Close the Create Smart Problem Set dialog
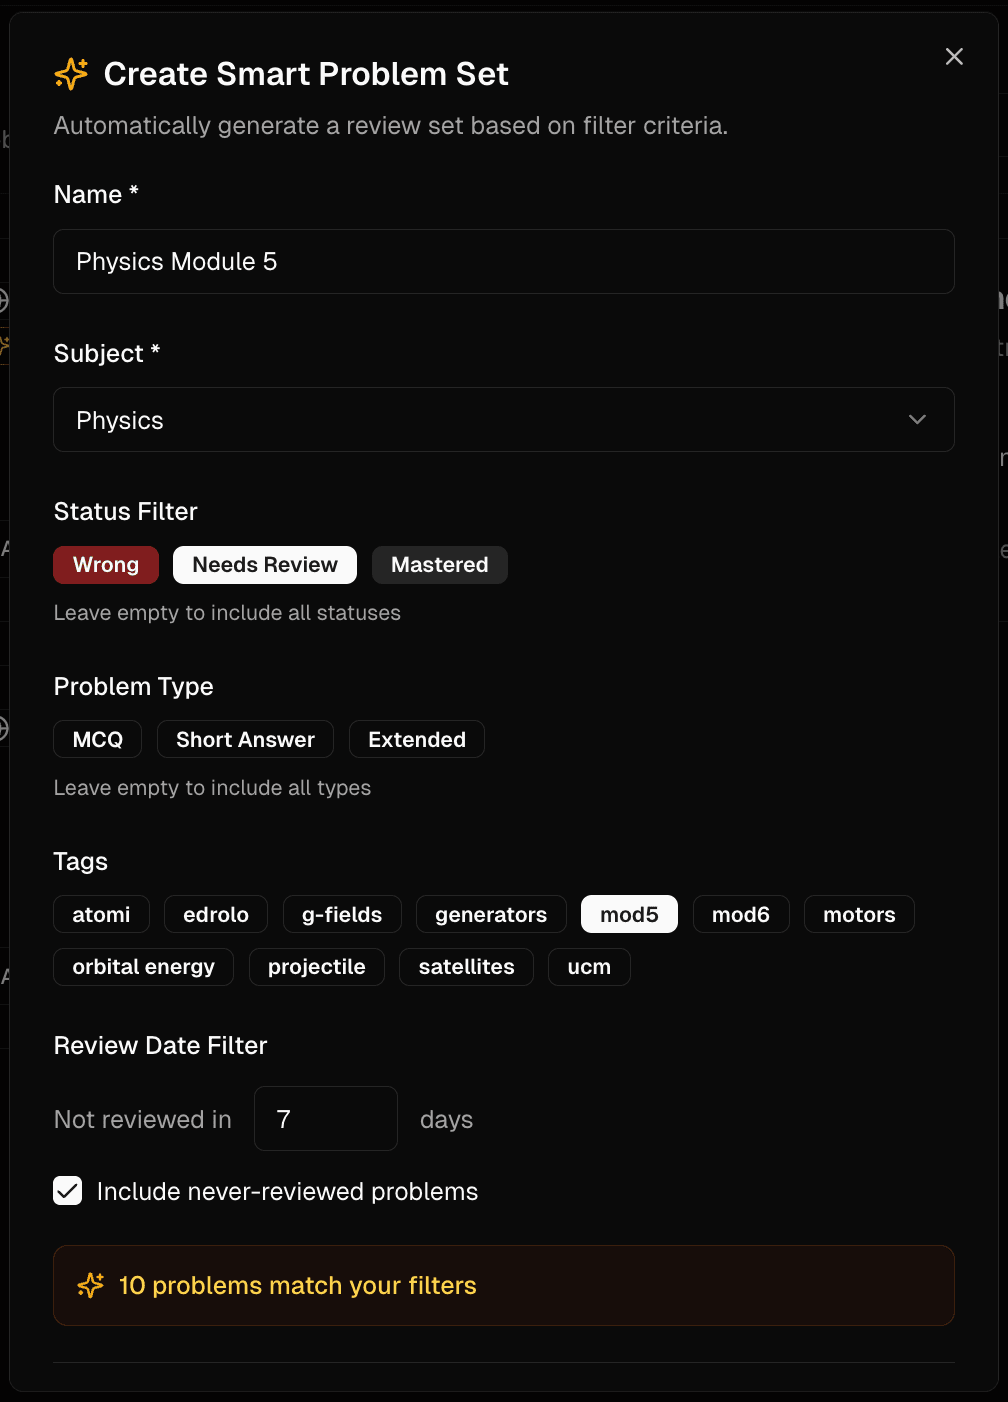 point(953,56)
